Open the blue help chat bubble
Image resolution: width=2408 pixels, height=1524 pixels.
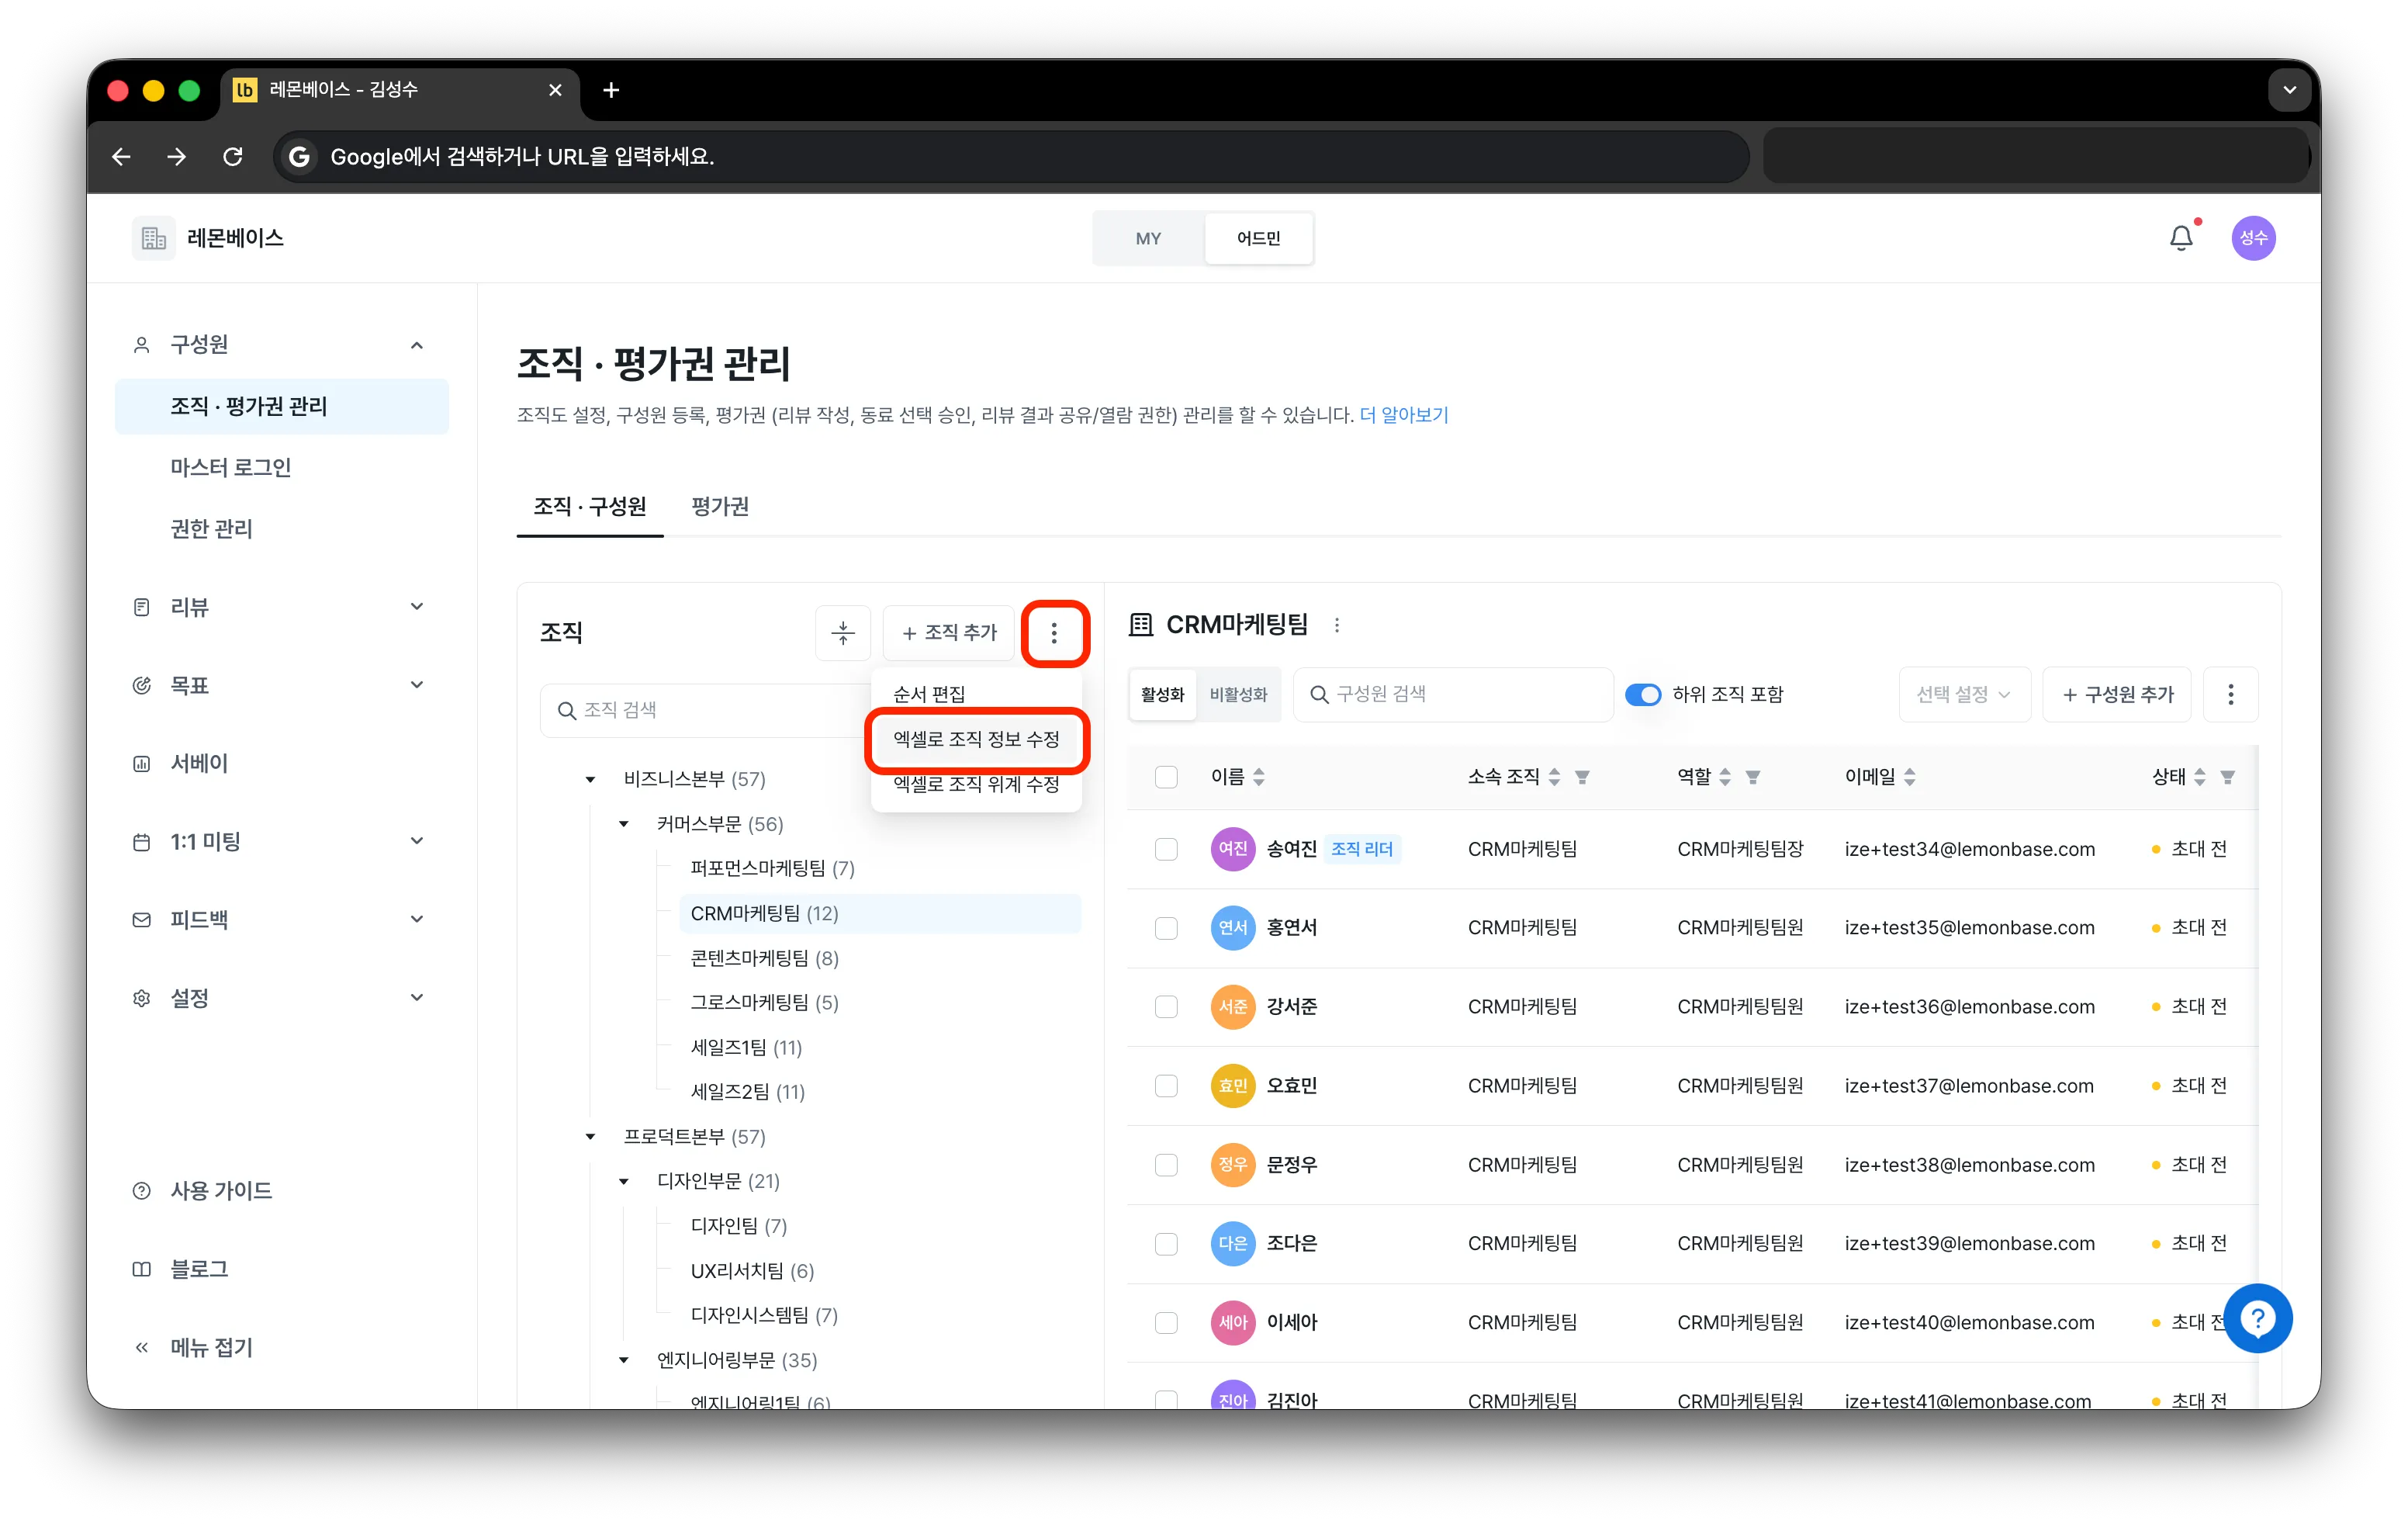coord(2258,1318)
